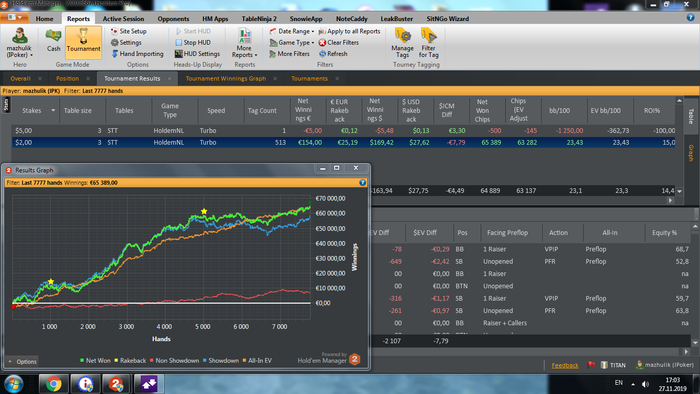Open Site Setup options
Screen dimensions: 700x394
pyautogui.click(x=129, y=31)
